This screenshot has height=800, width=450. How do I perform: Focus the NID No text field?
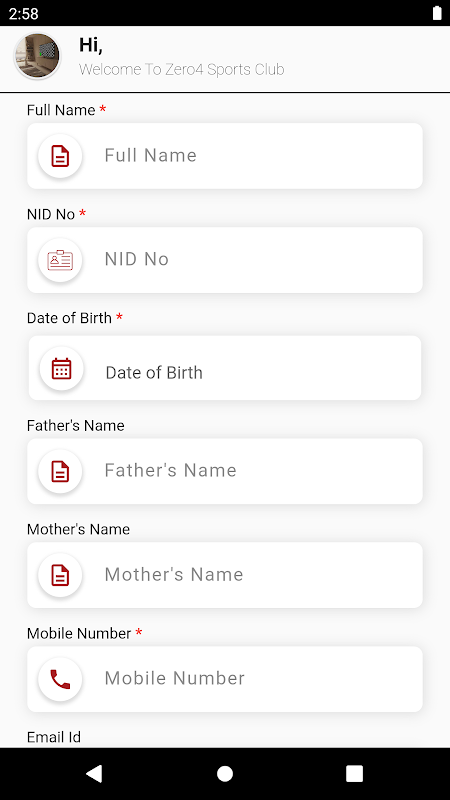pos(224,260)
